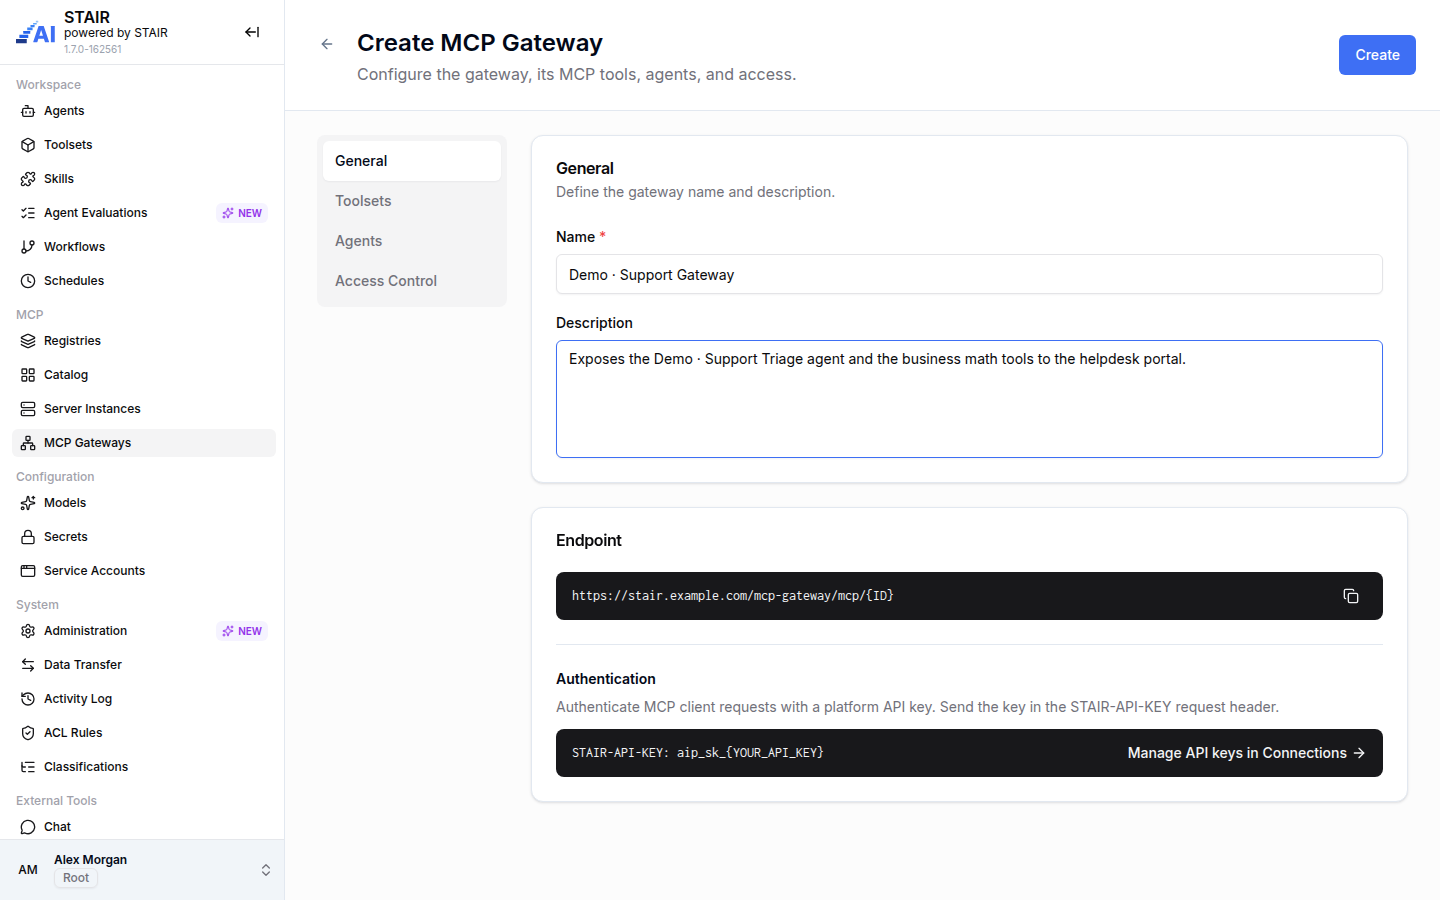This screenshot has height=900, width=1440.
Task: Click the Name input field
Action: 969,274
